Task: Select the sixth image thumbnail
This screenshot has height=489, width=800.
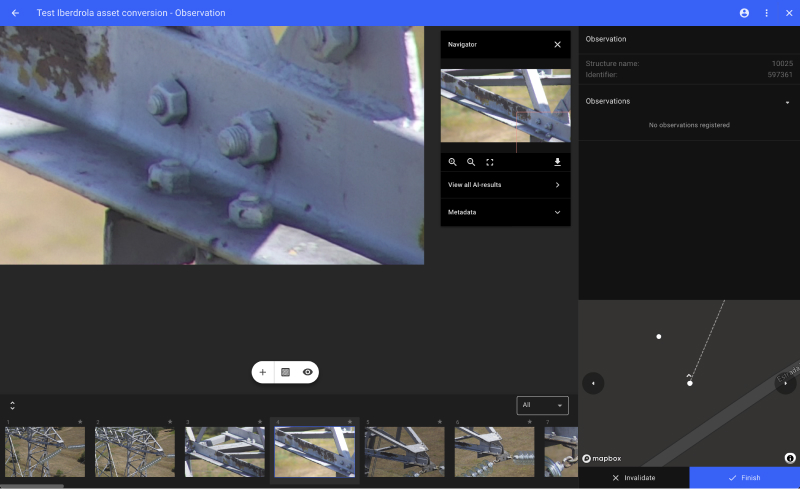Action: click(x=494, y=452)
